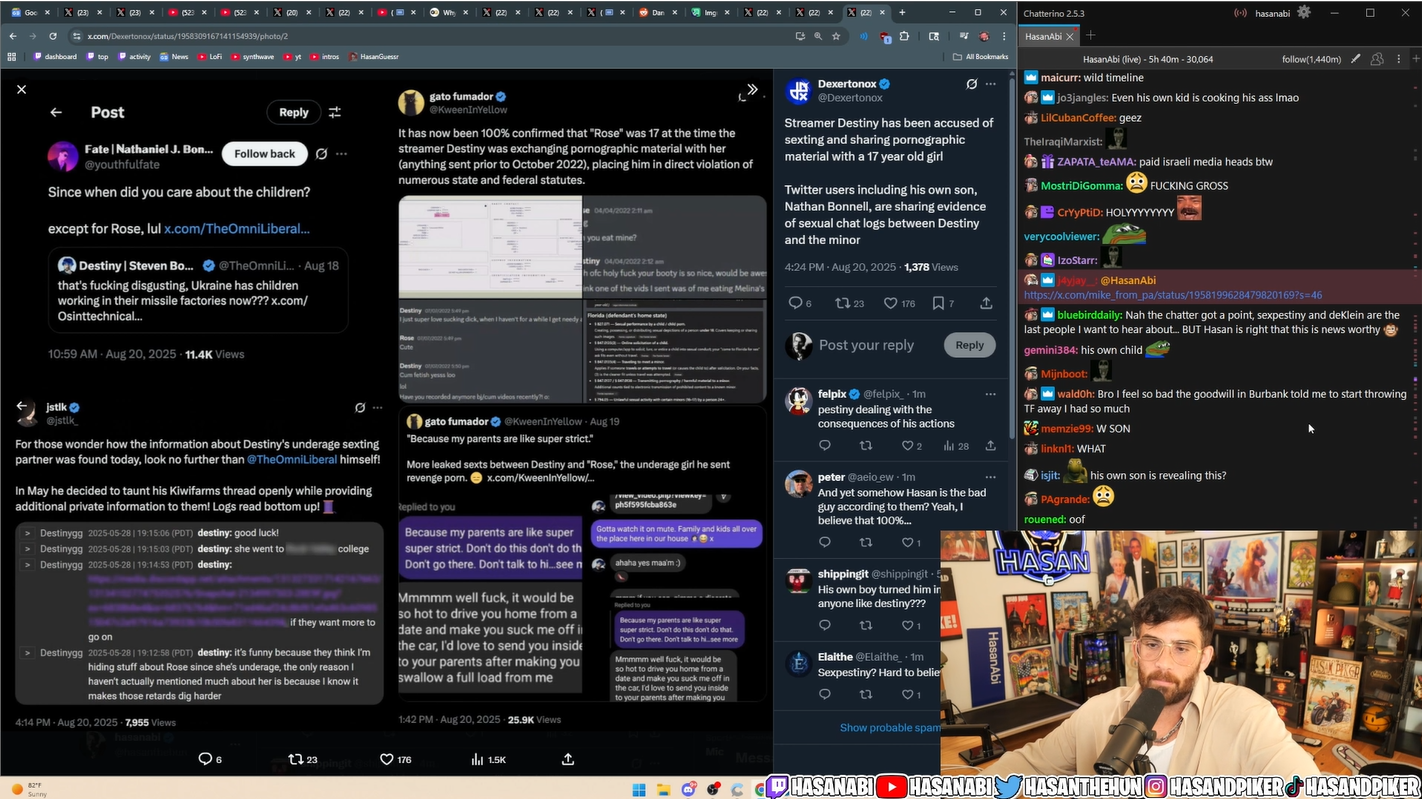Collapse sidebar with double chevron icon
Viewport: 1422px width, 799px height.
click(752, 90)
